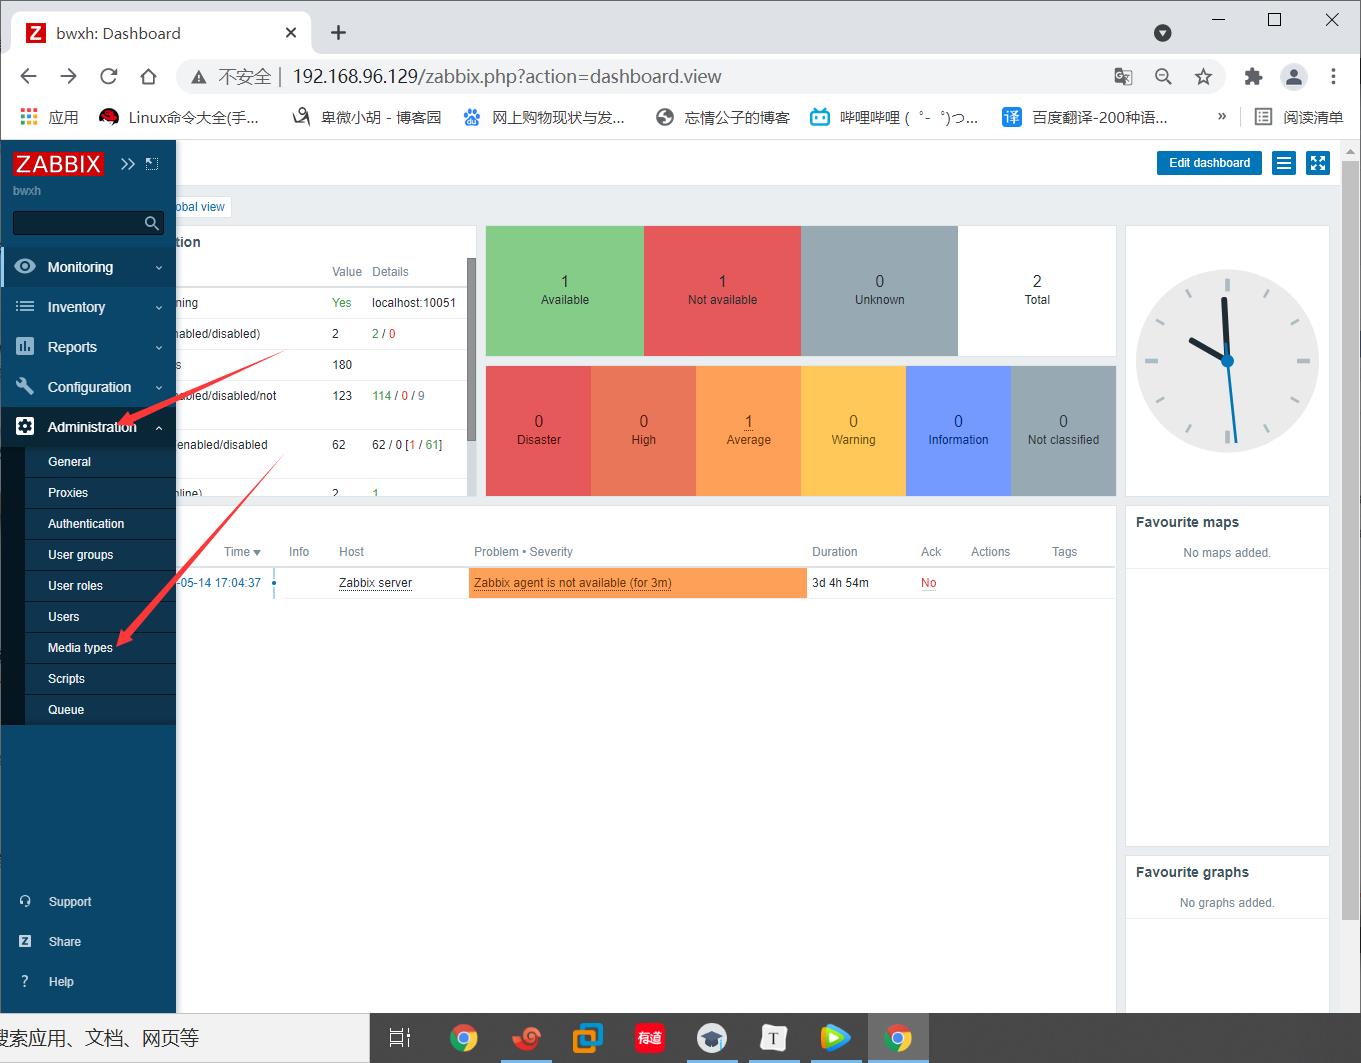Click the zoom magnifier icon in address bar
The height and width of the screenshot is (1063, 1361).
1163,76
